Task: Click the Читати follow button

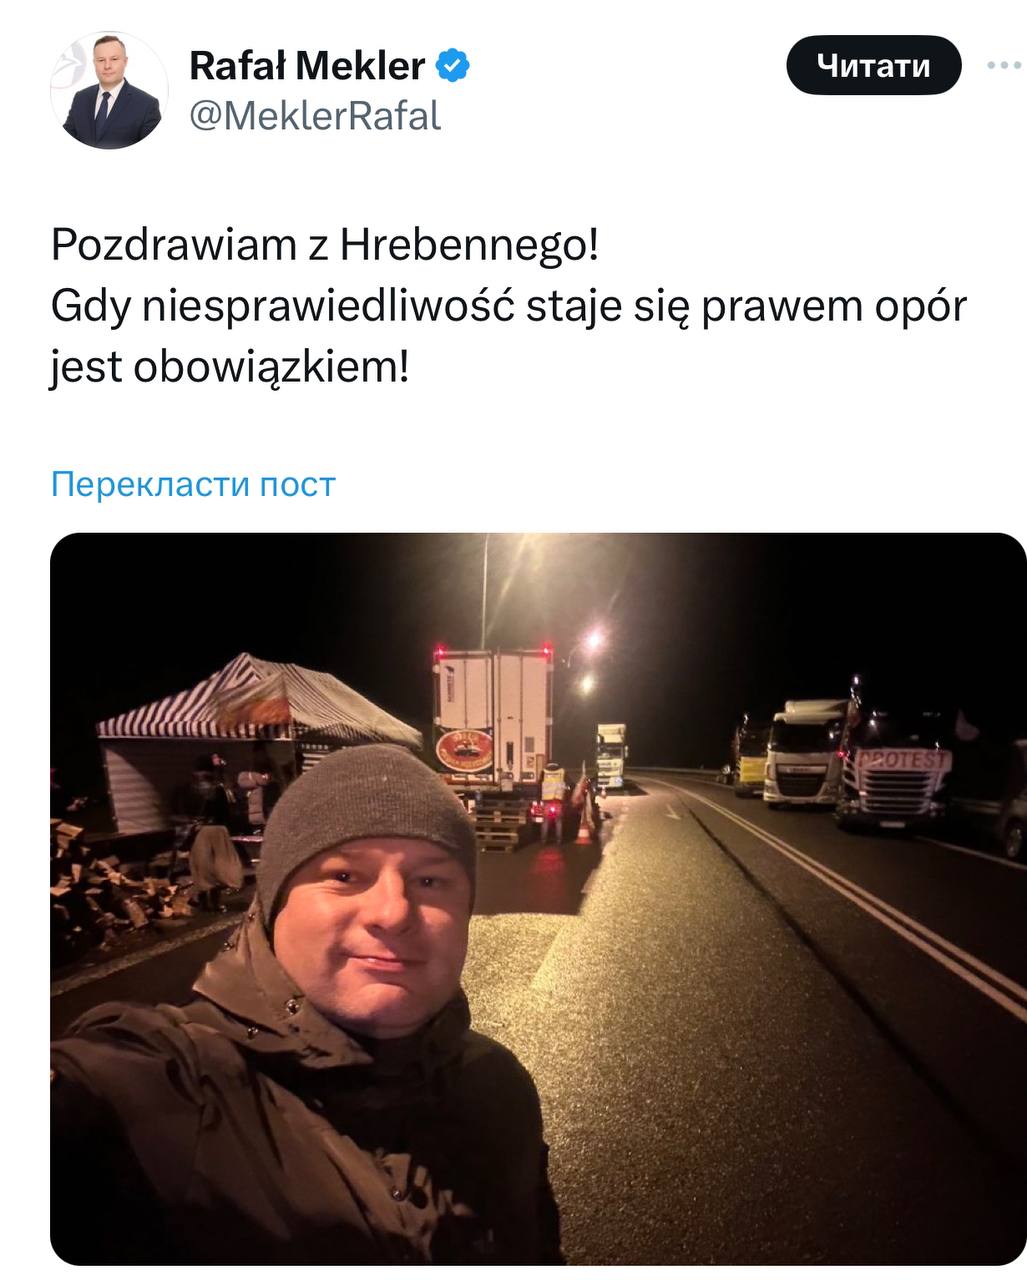Action: pos(874,65)
